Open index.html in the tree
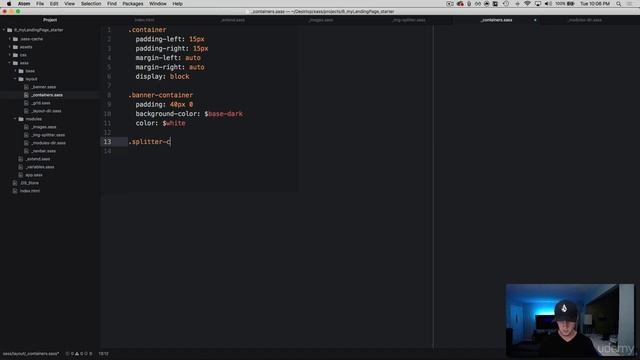The image size is (640, 360). coord(30,191)
